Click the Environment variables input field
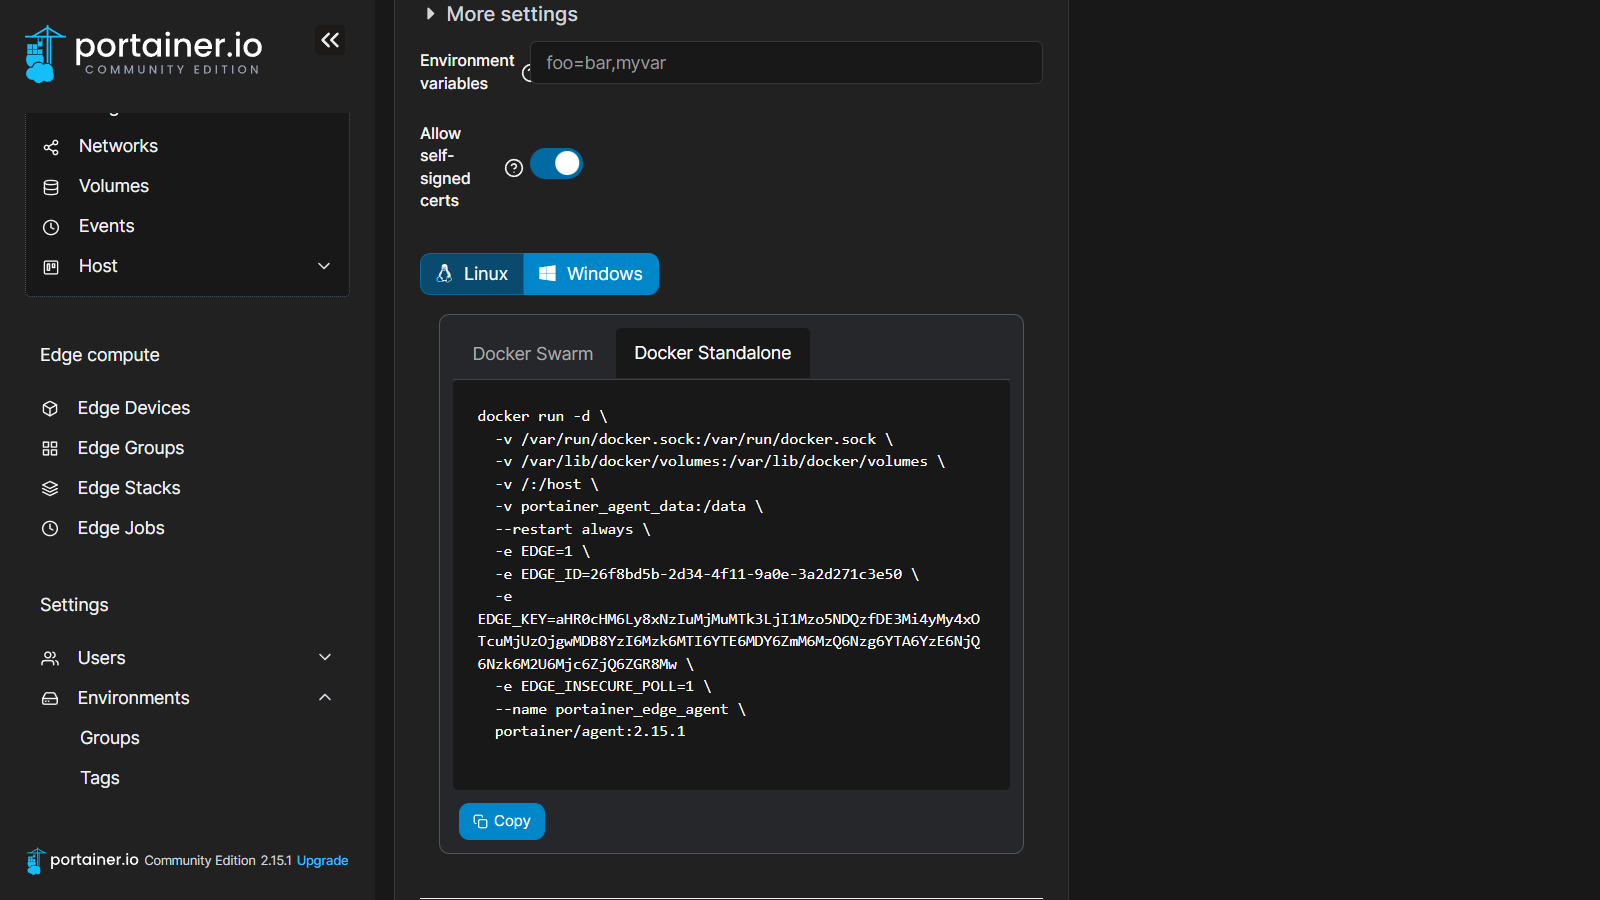This screenshot has height=900, width=1600. pos(786,63)
